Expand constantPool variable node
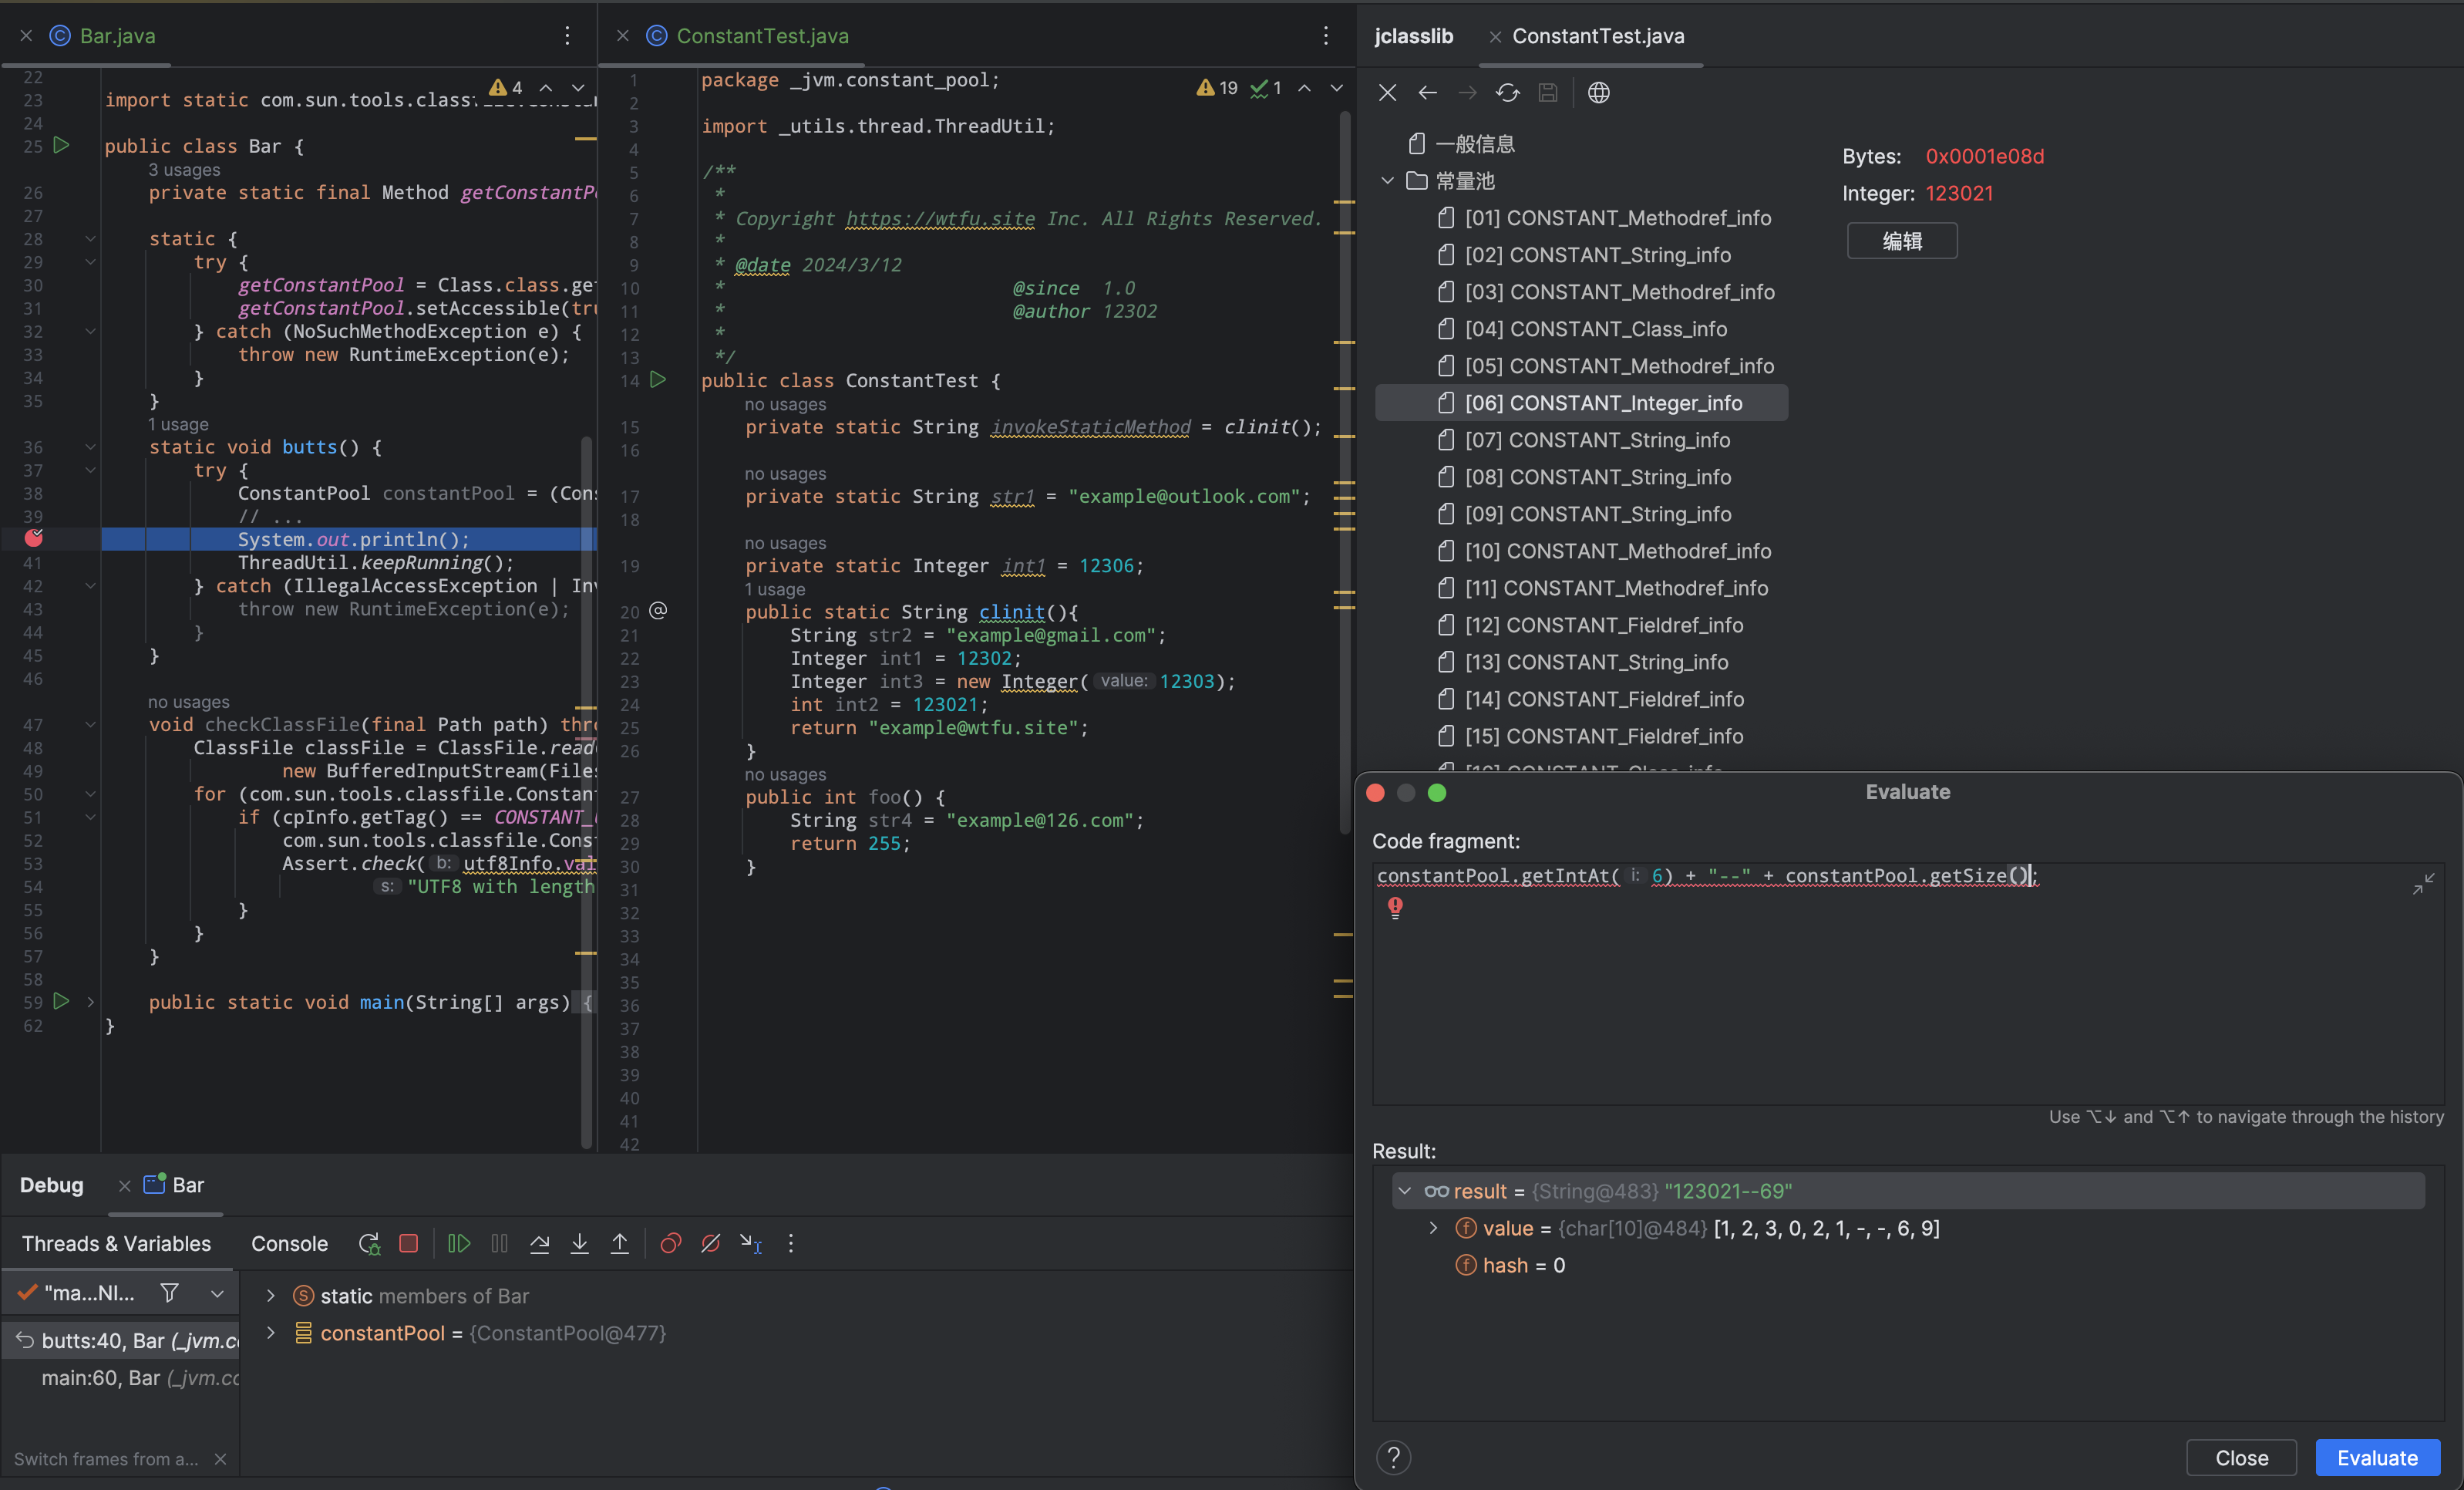 270,1333
